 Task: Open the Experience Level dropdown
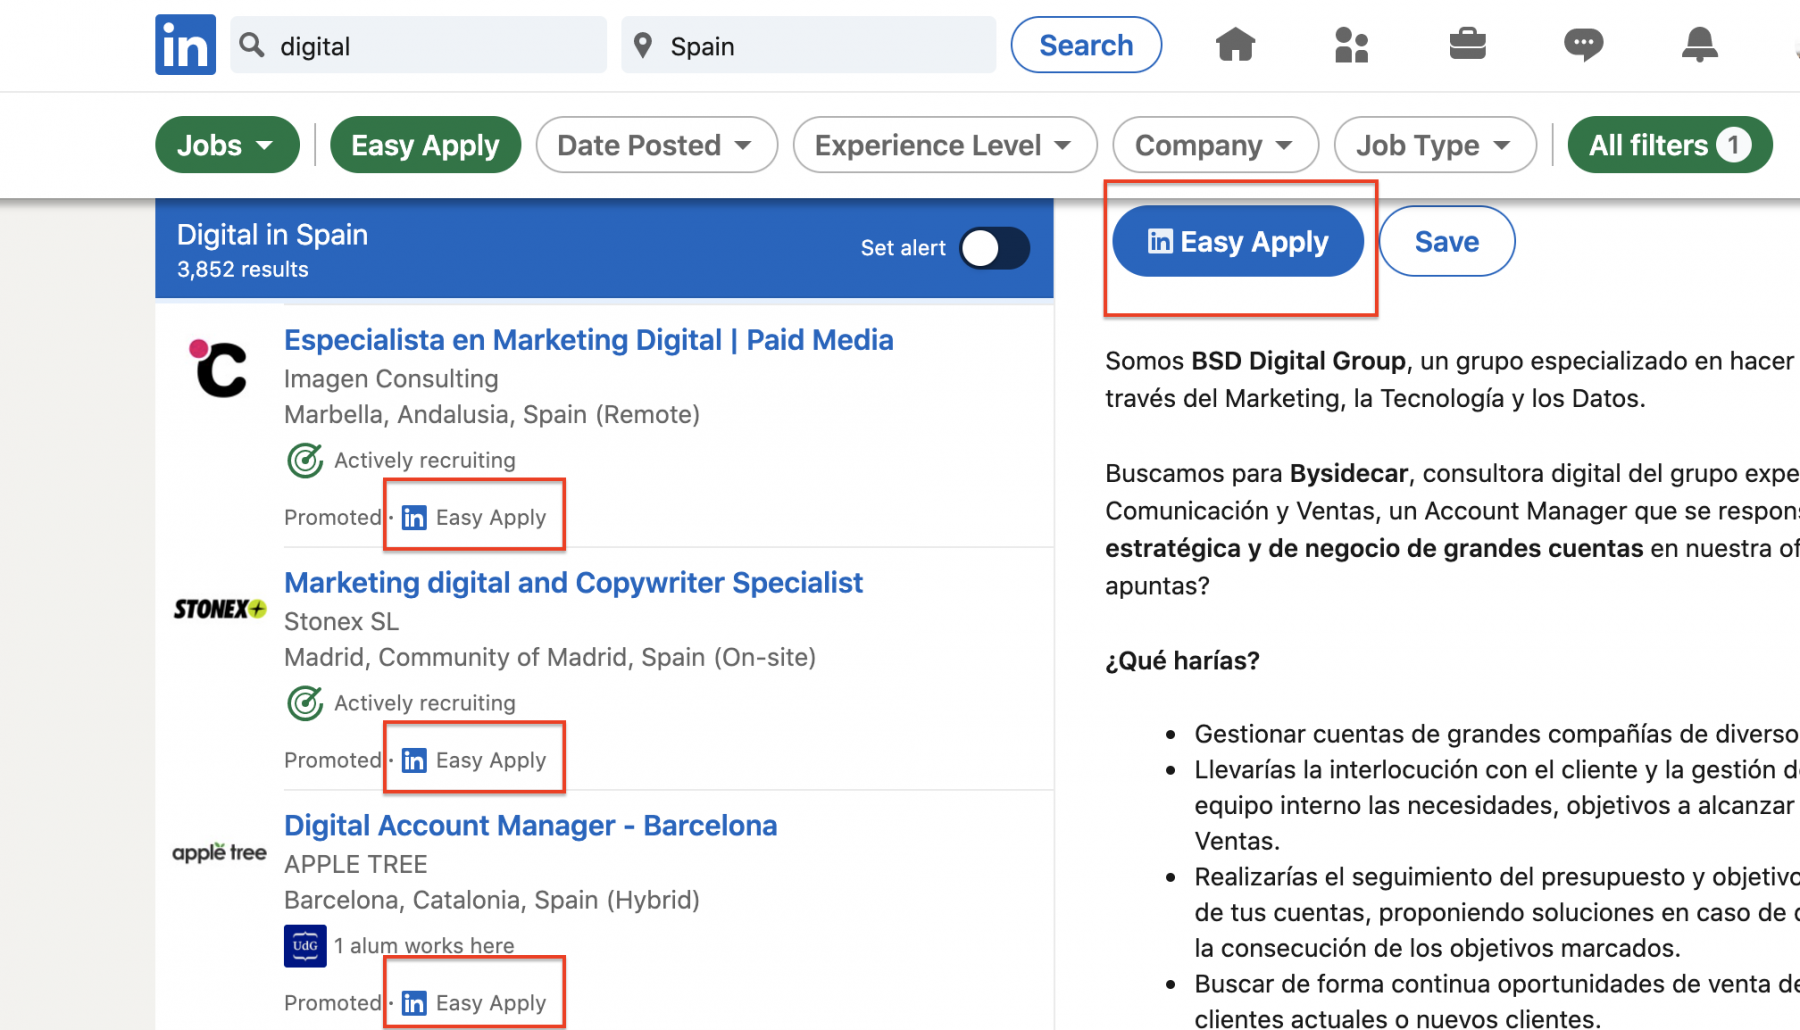944,145
